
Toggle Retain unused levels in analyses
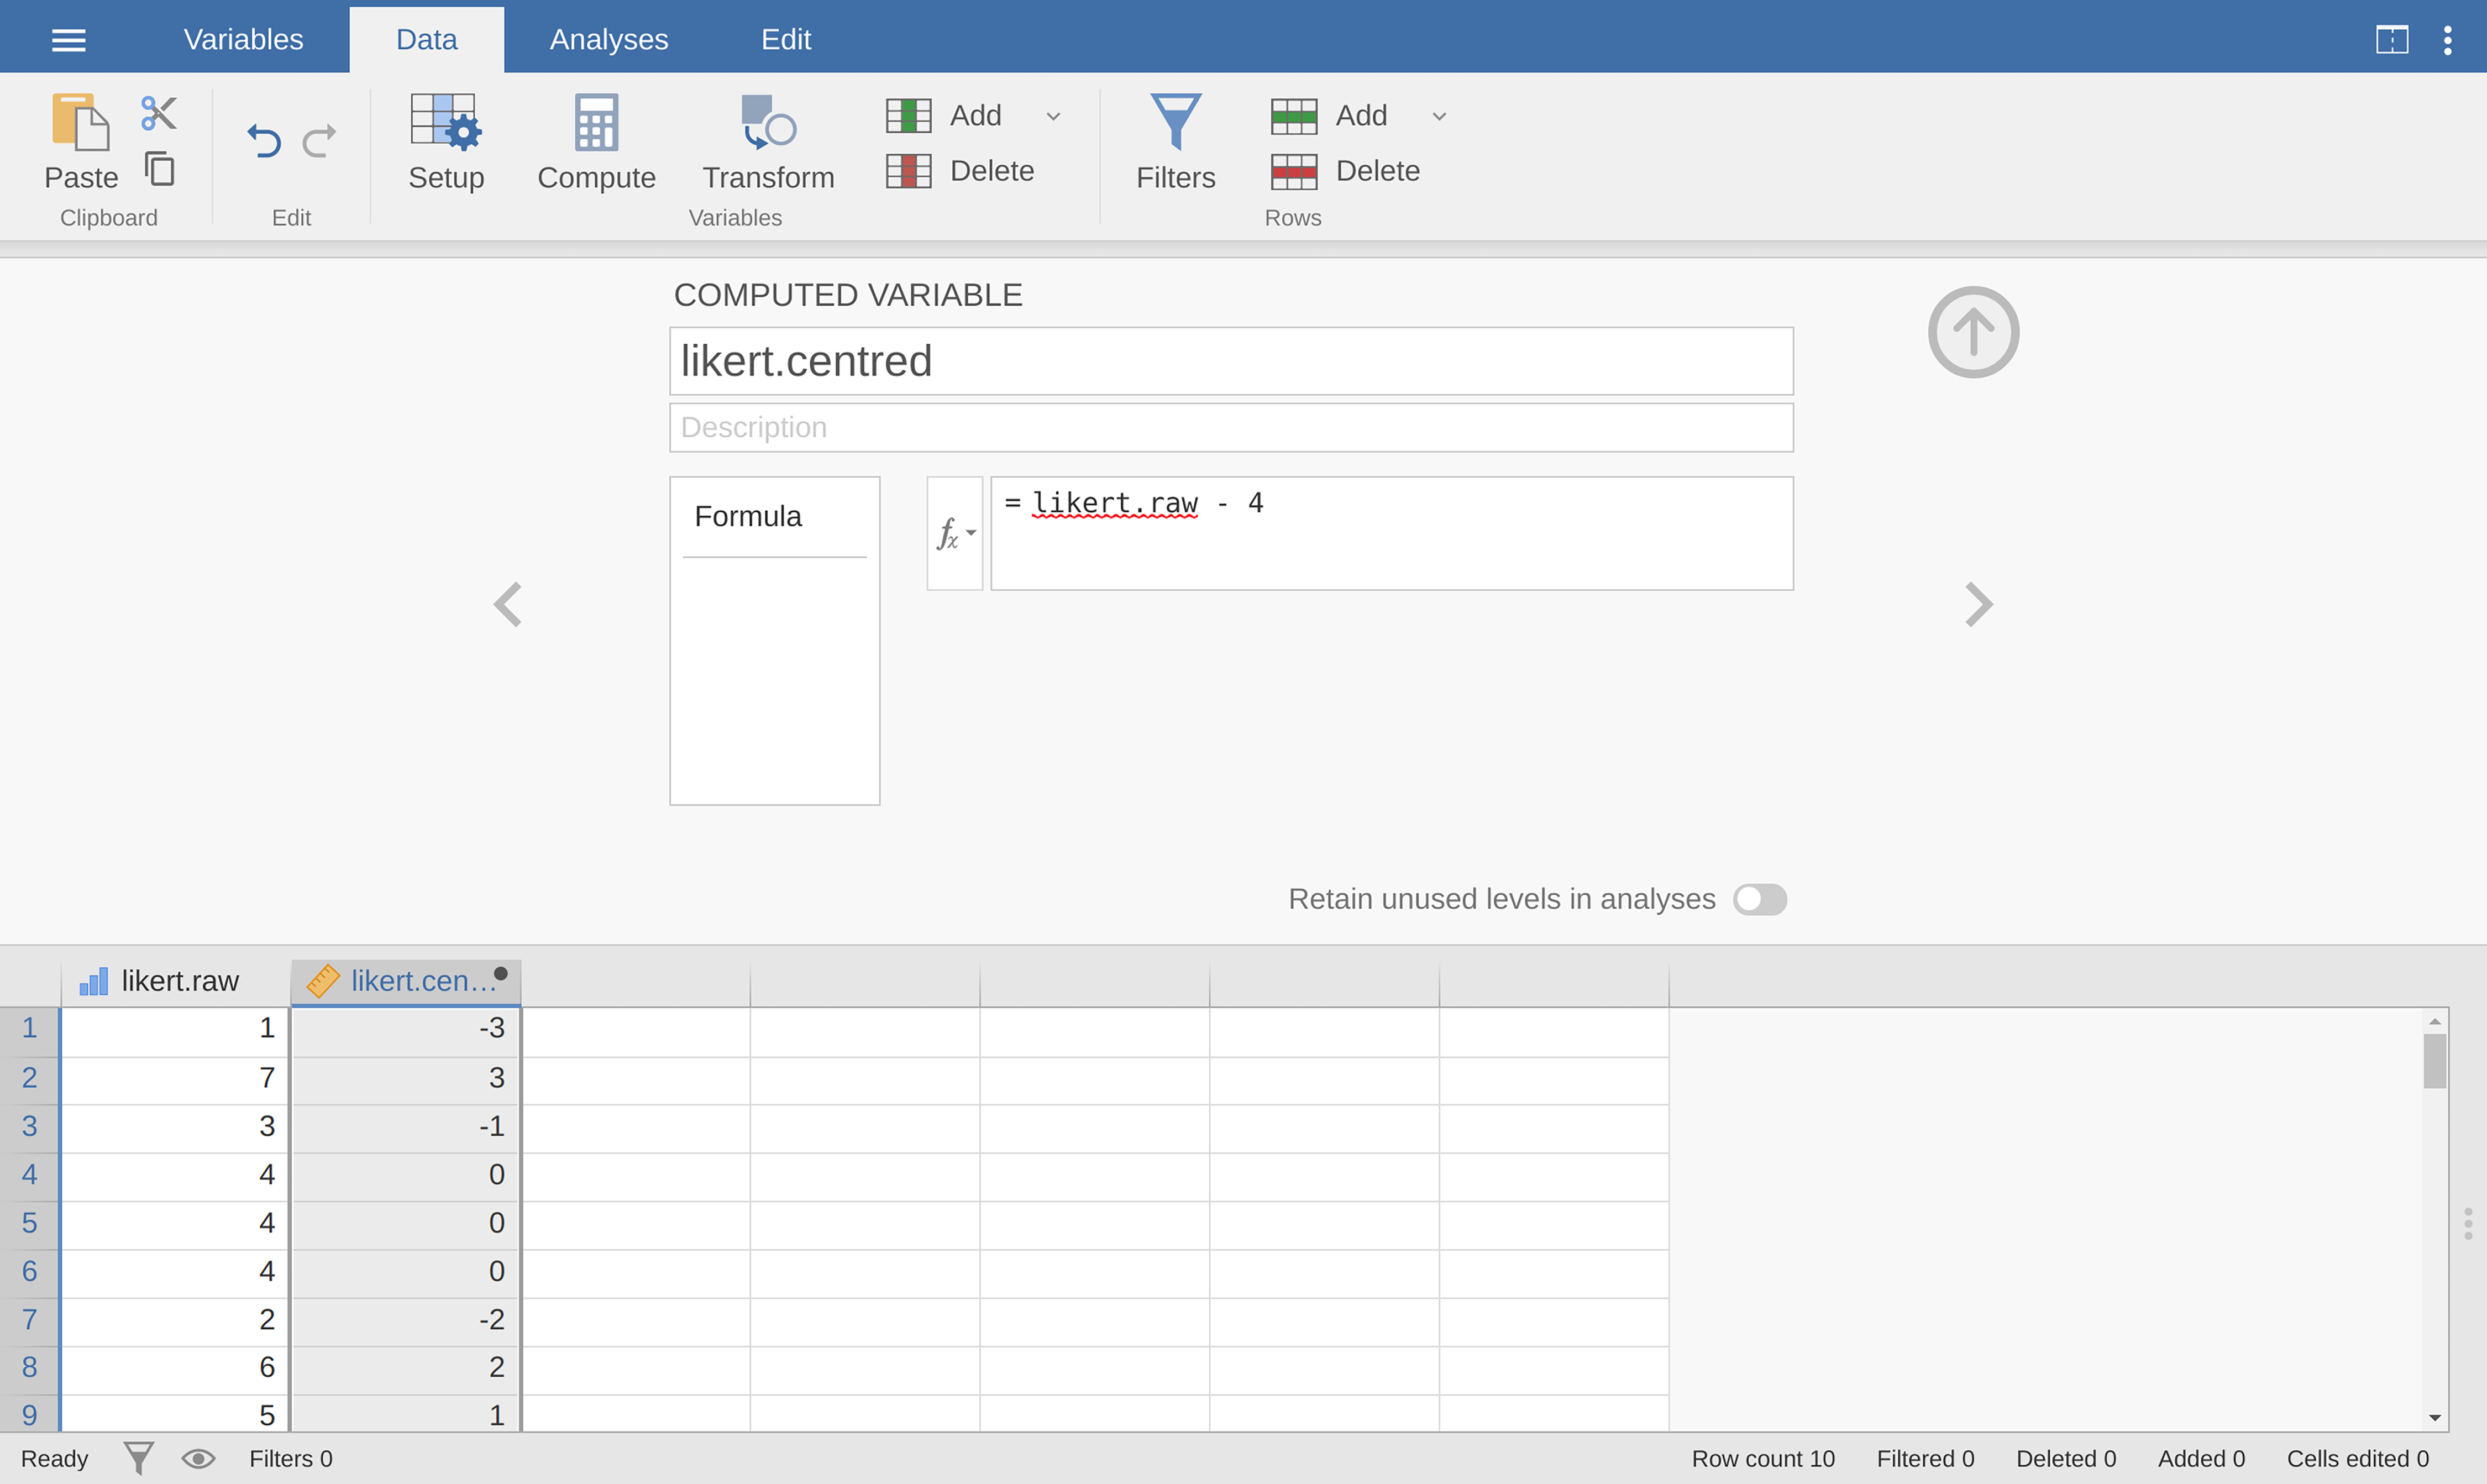pyautogui.click(x=1759, y=899)
